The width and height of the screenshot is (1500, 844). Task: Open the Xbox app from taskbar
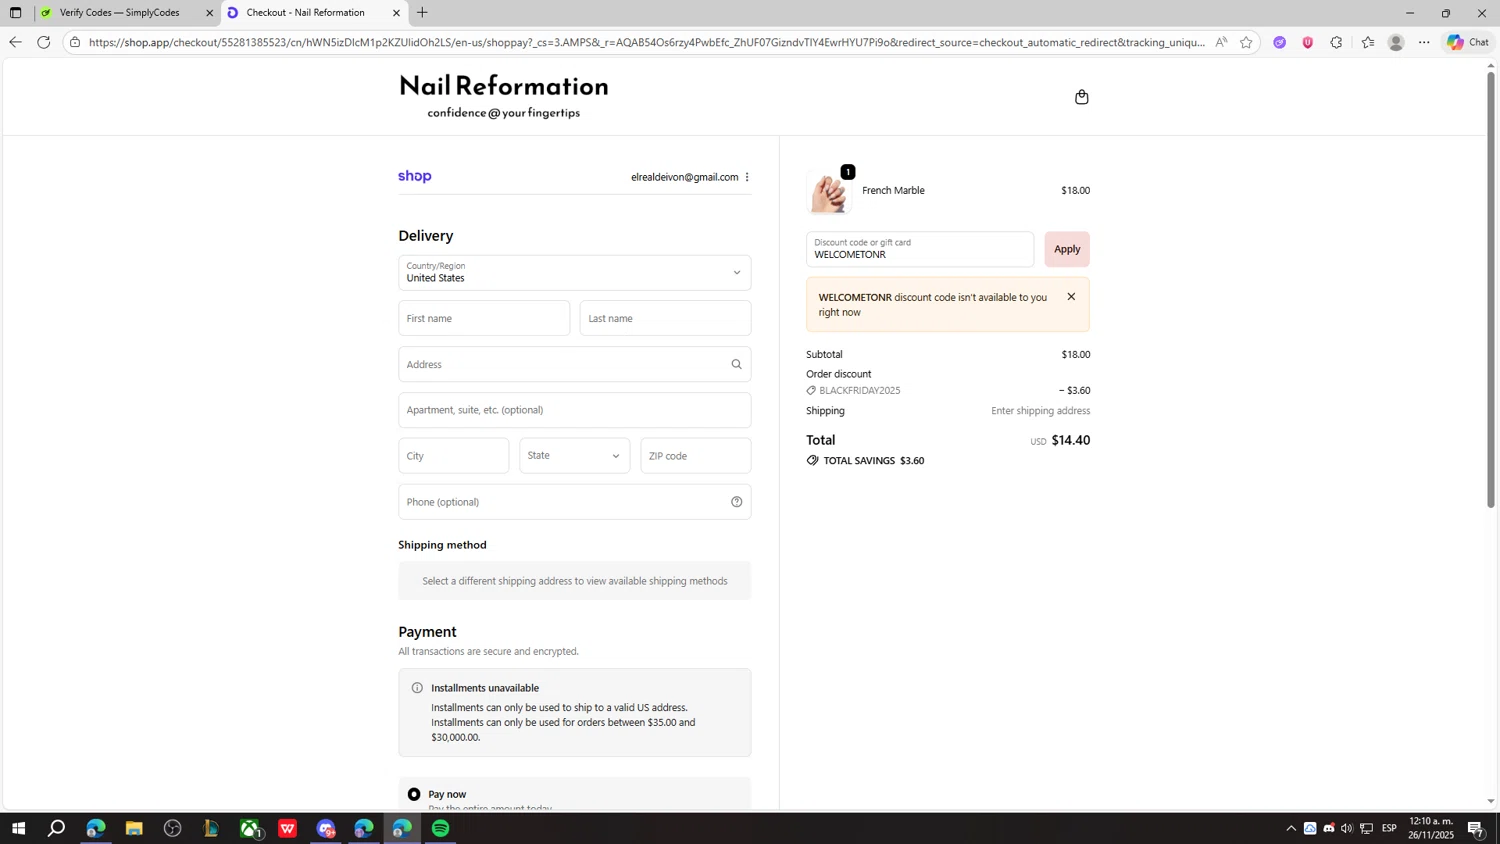(250, 828)
